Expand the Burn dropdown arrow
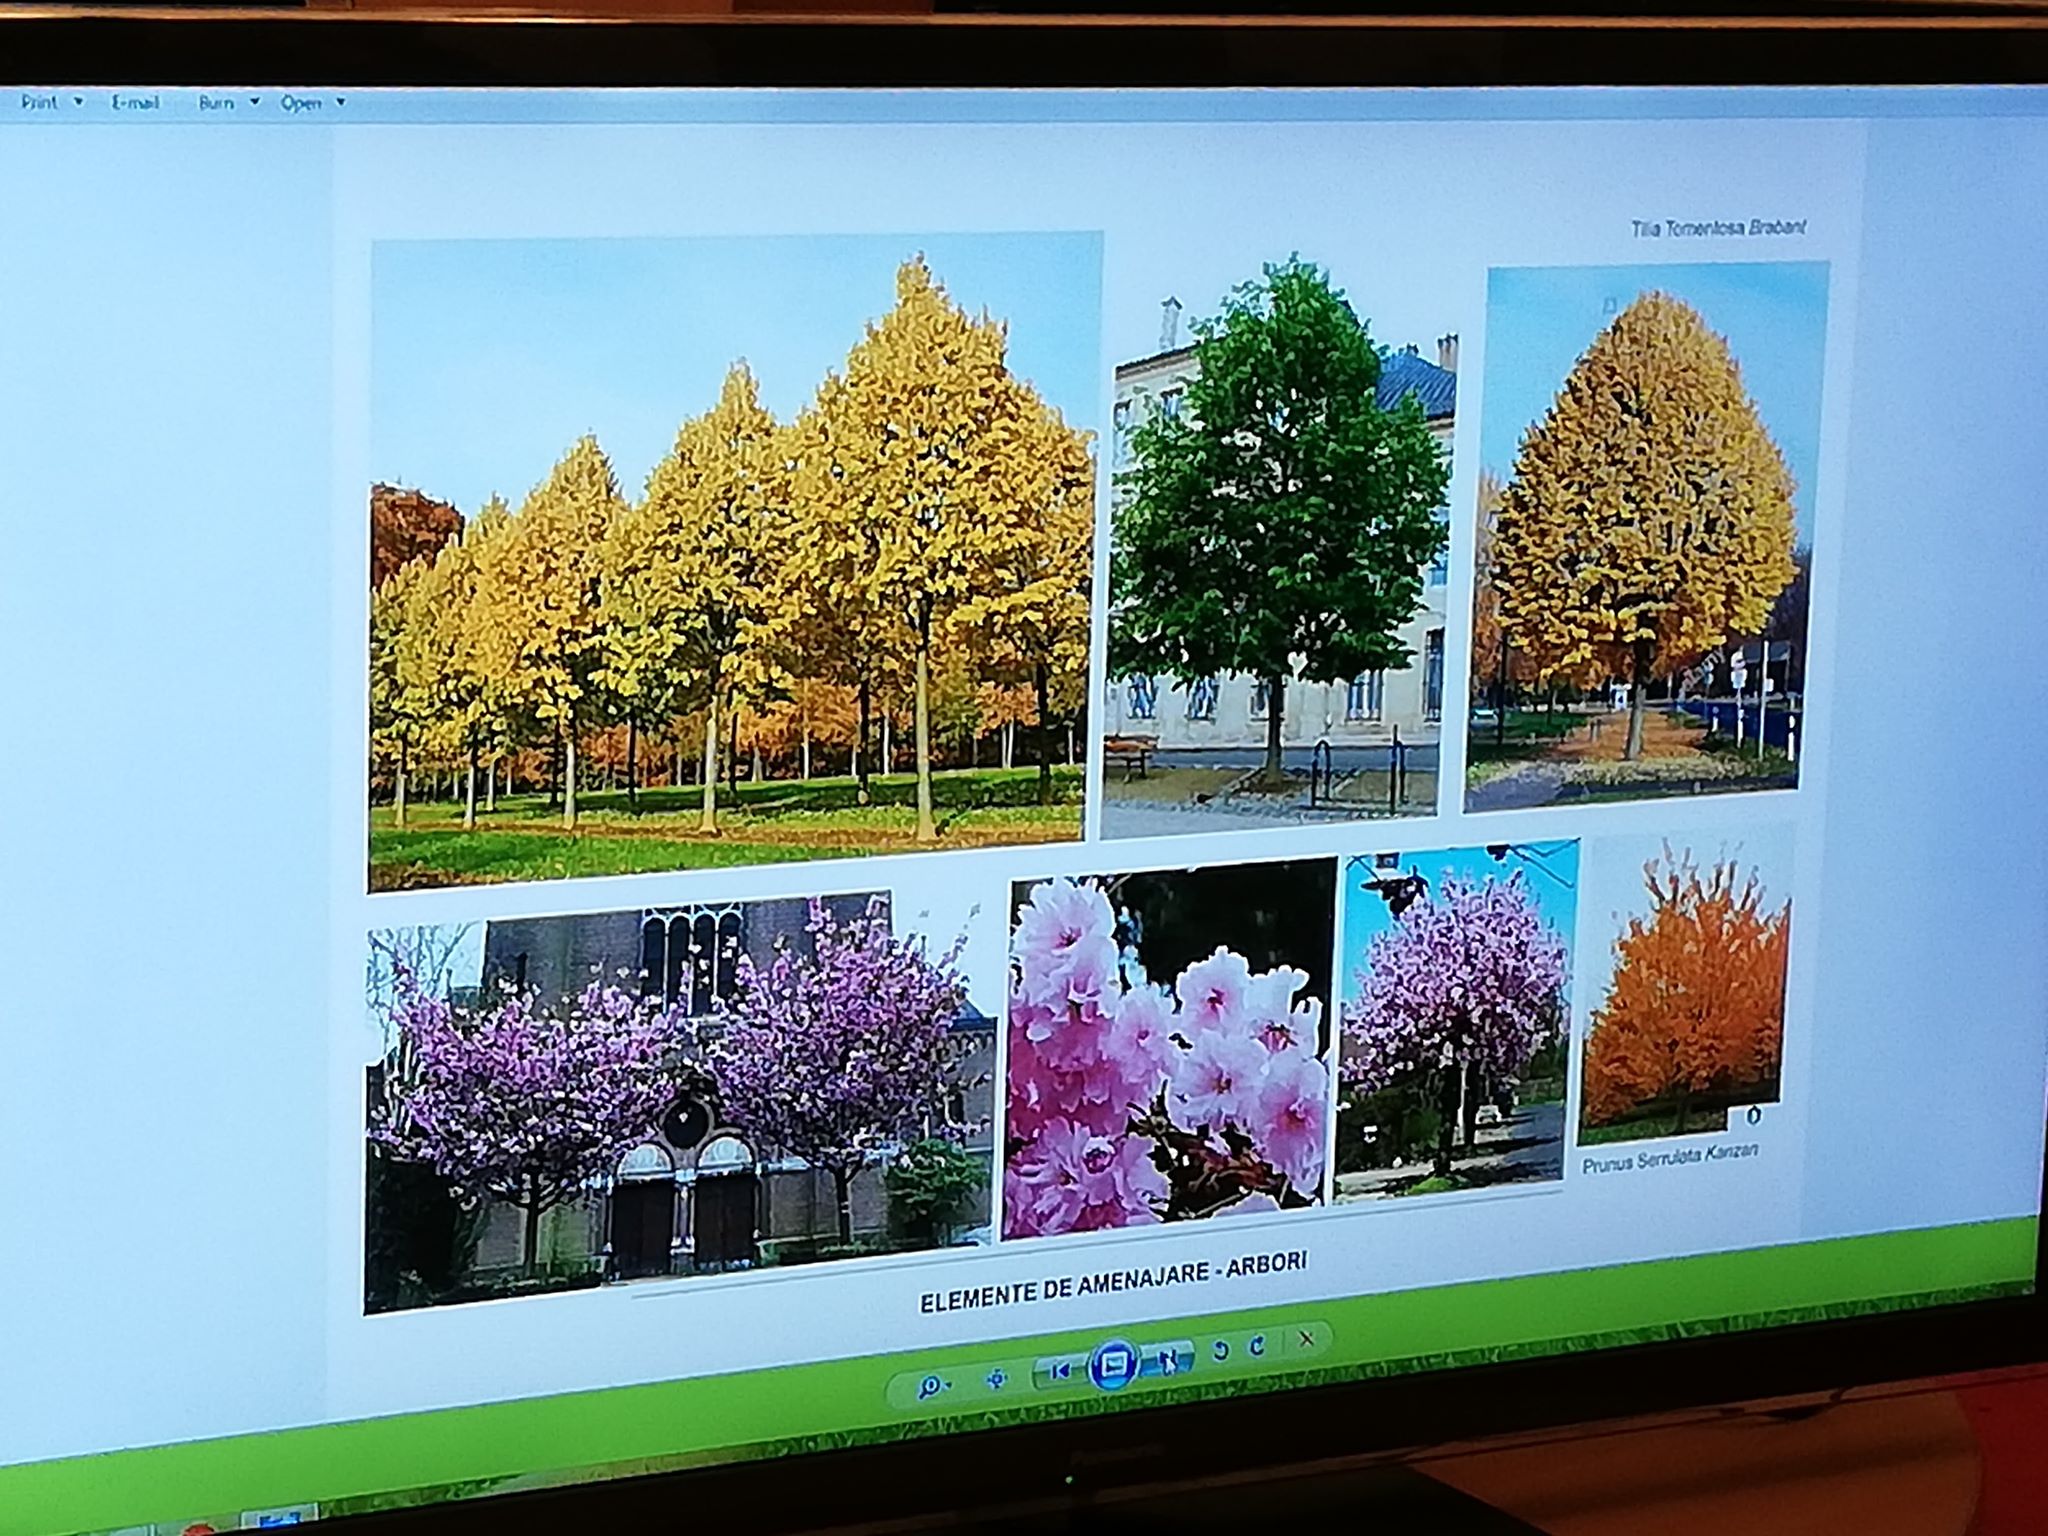 (x=254, y=102)
